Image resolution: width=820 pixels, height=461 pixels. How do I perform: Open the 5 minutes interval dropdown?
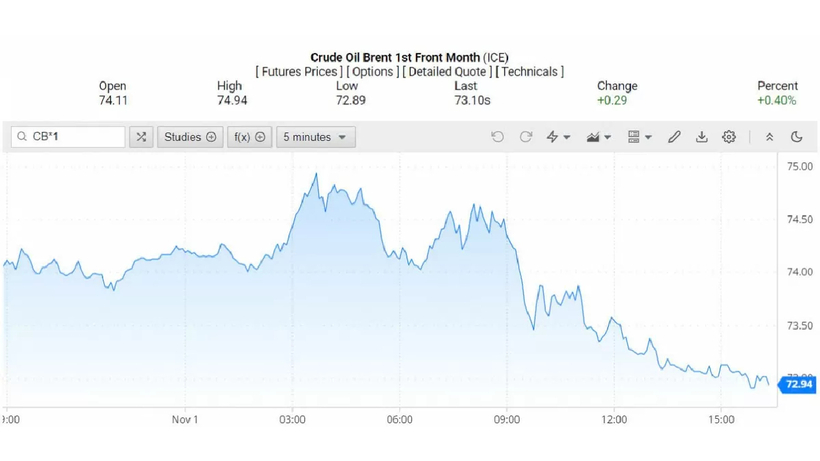[315, 137]
